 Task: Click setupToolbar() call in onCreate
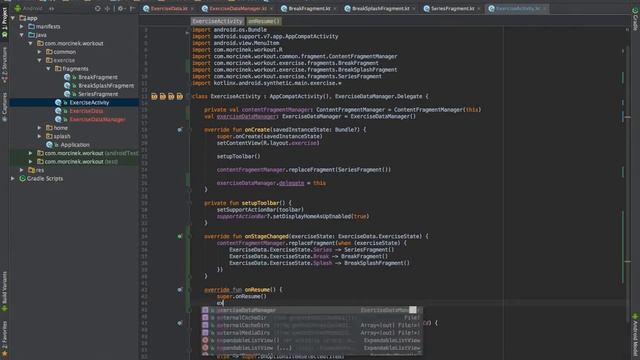coord(238,156)
